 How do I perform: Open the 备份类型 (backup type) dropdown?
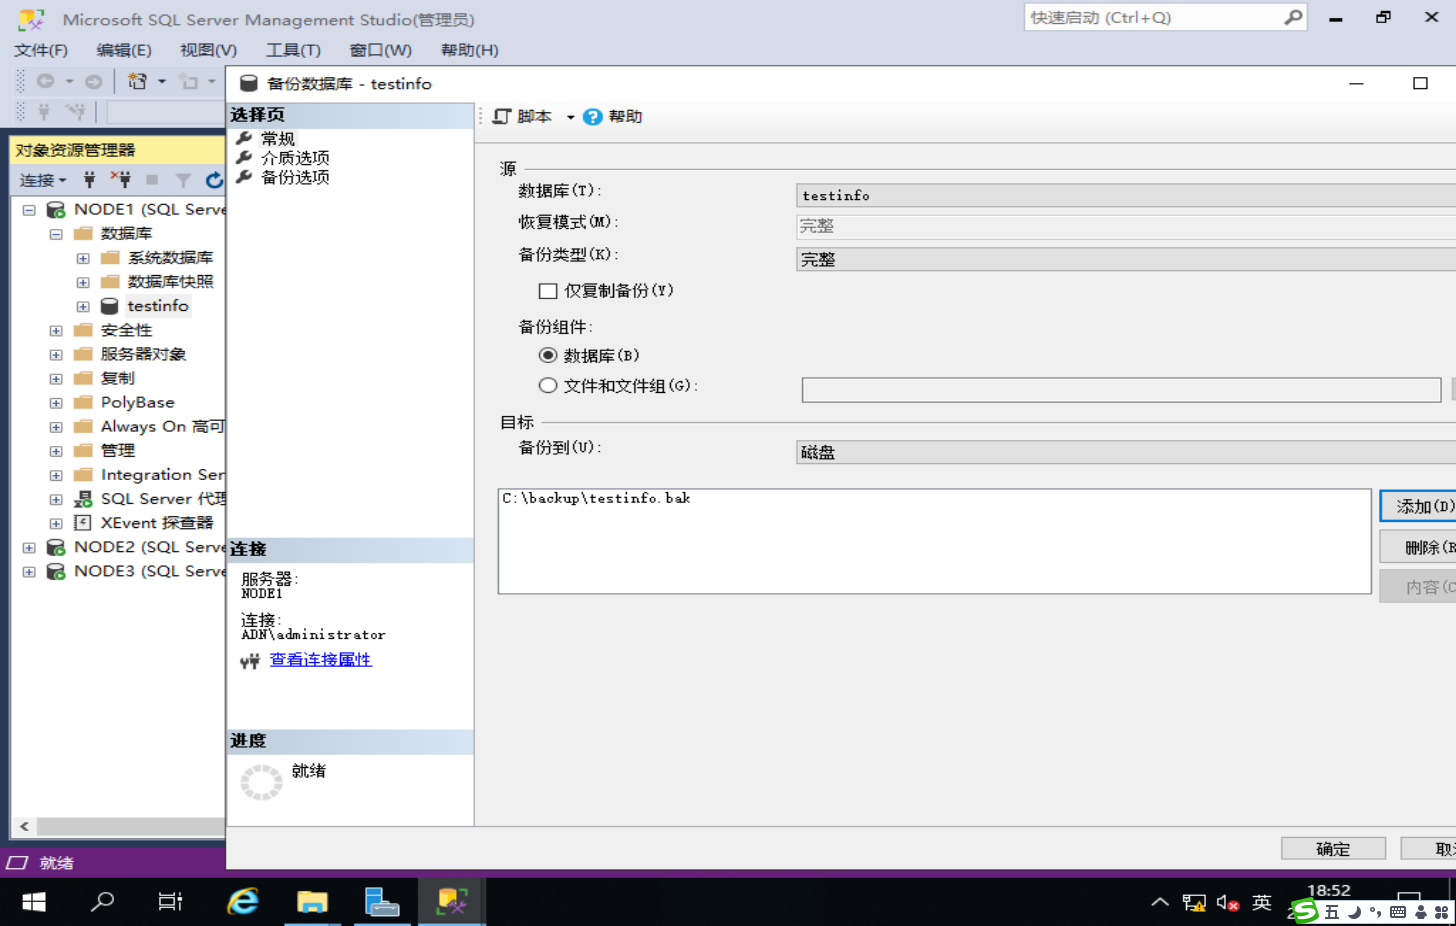click(1126, 259)
